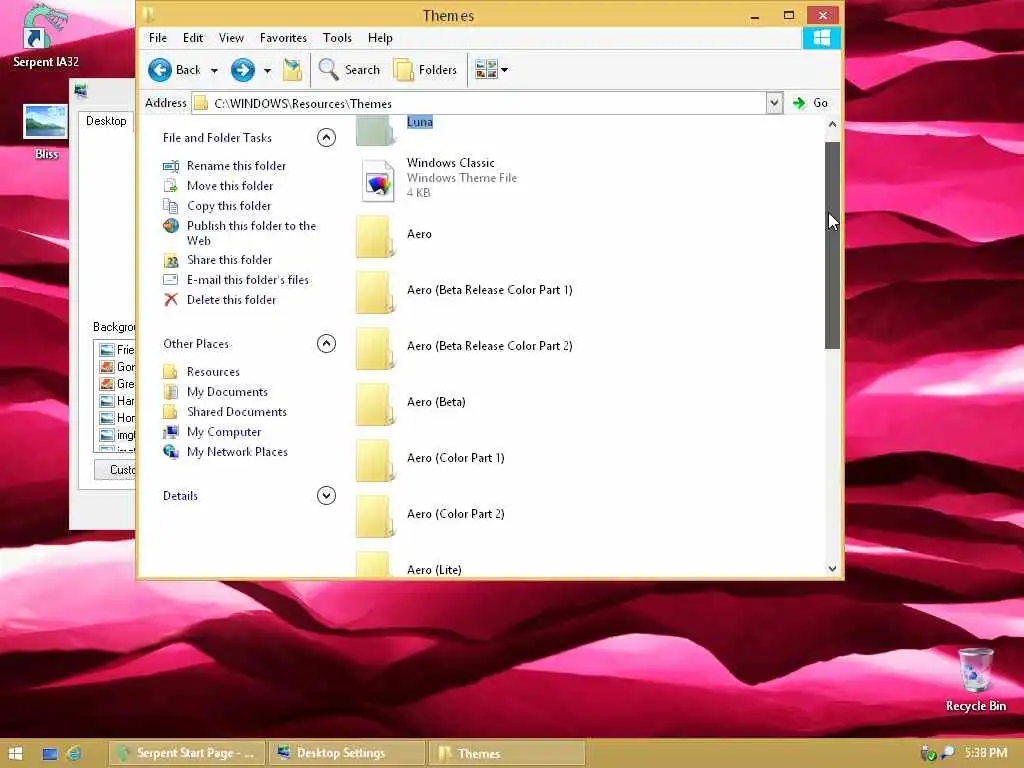Open the View menu

[x=231, y=38]
